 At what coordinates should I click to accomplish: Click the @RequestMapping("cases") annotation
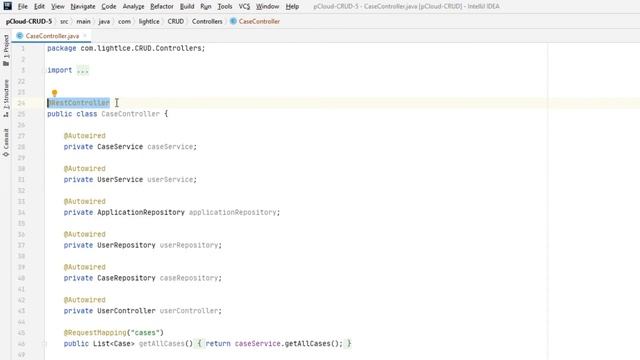coord(113,333)
